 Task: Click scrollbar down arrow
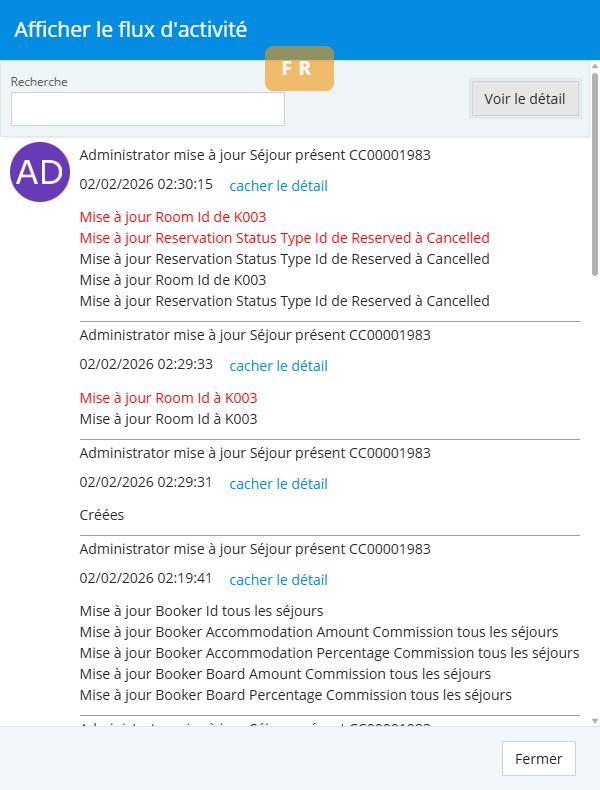click(595, 720)
